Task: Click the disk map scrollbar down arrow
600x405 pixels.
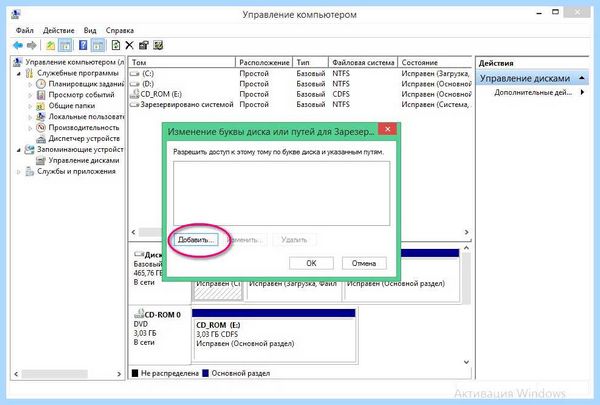Action: 466,362
